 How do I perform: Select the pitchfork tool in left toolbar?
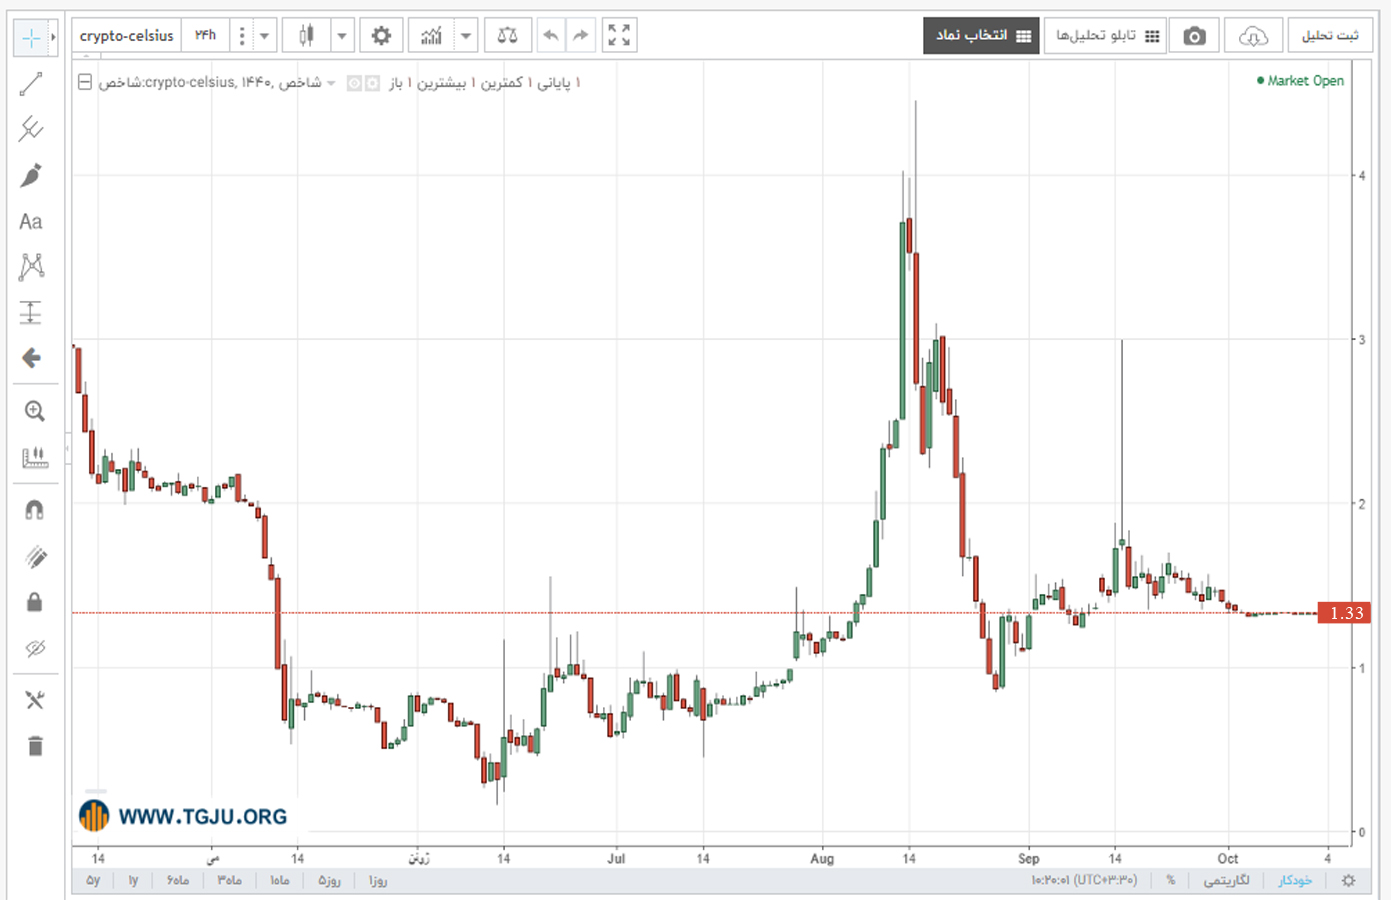31,129
